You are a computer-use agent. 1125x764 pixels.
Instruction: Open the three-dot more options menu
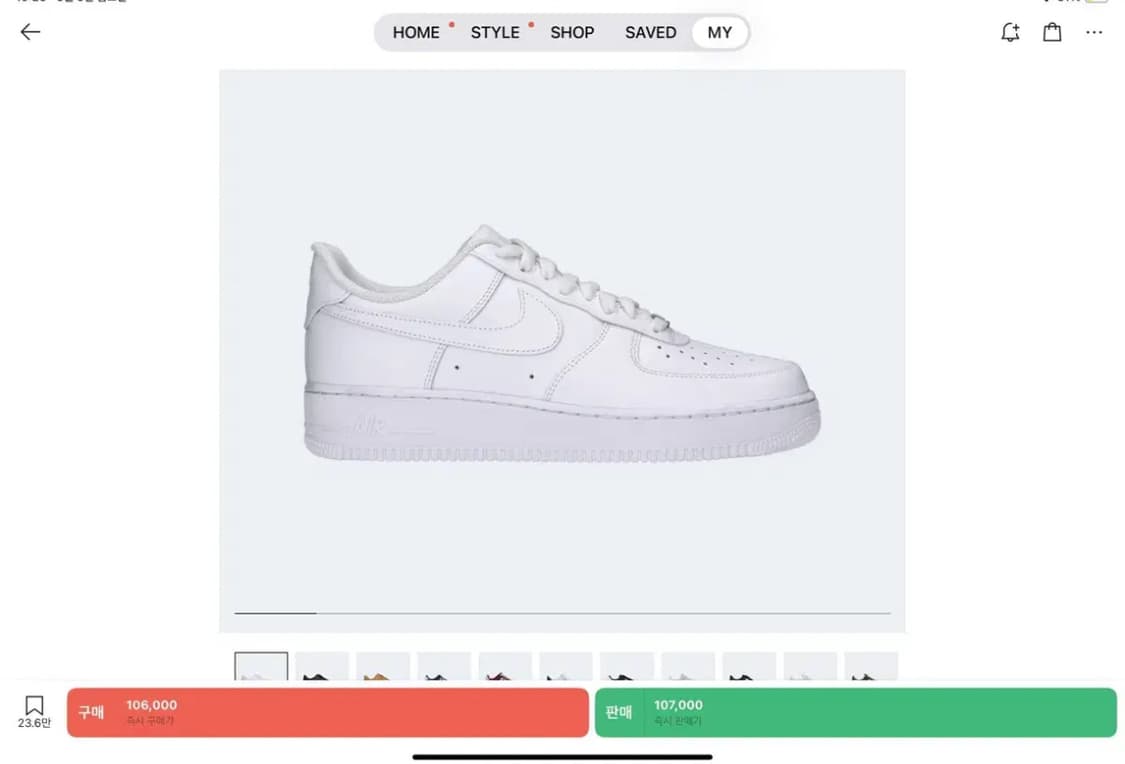(1094, 32)
